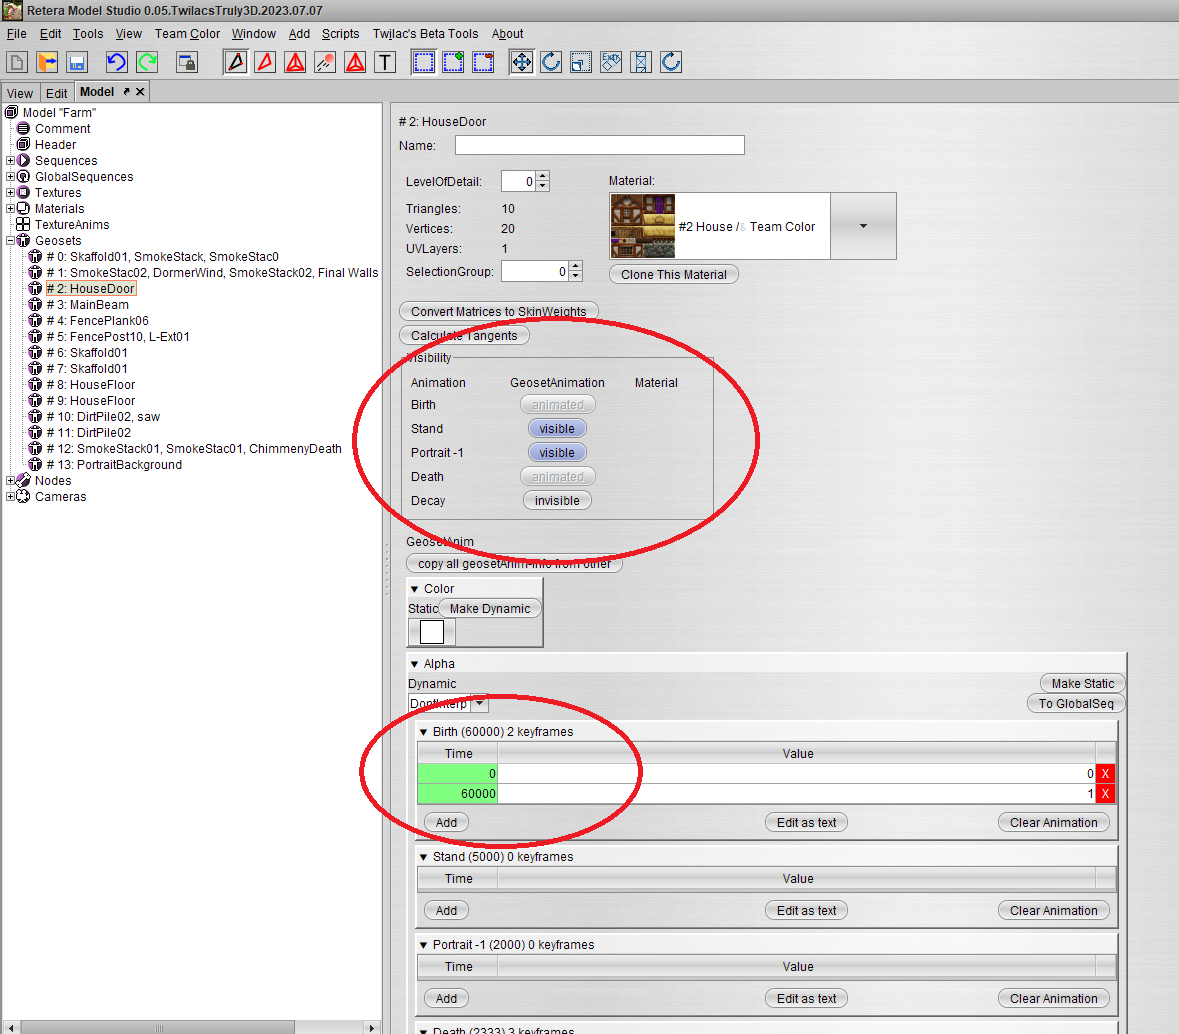This screenshot has width=1179, height=1034.
Task: Collapse Stand (5000) keyframes section
Action: click(x=423, y=857)
